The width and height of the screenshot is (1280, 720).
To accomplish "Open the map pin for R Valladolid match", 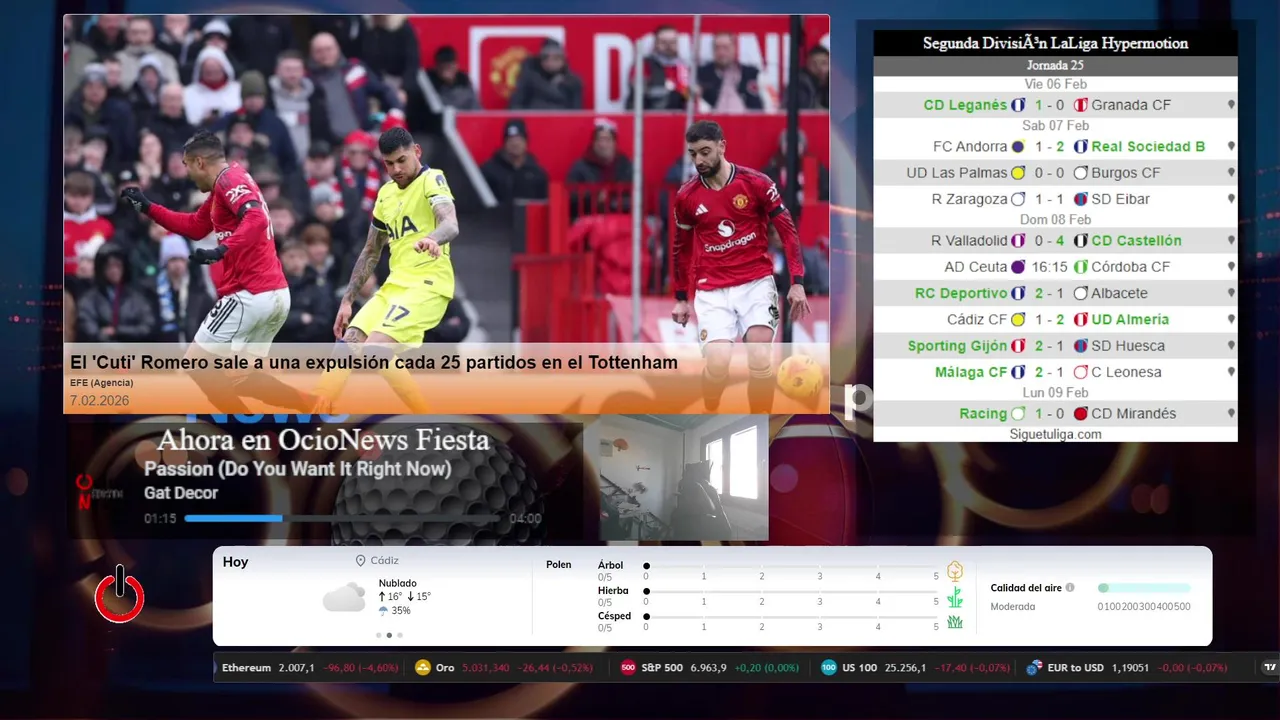I will coord(1231,240).
